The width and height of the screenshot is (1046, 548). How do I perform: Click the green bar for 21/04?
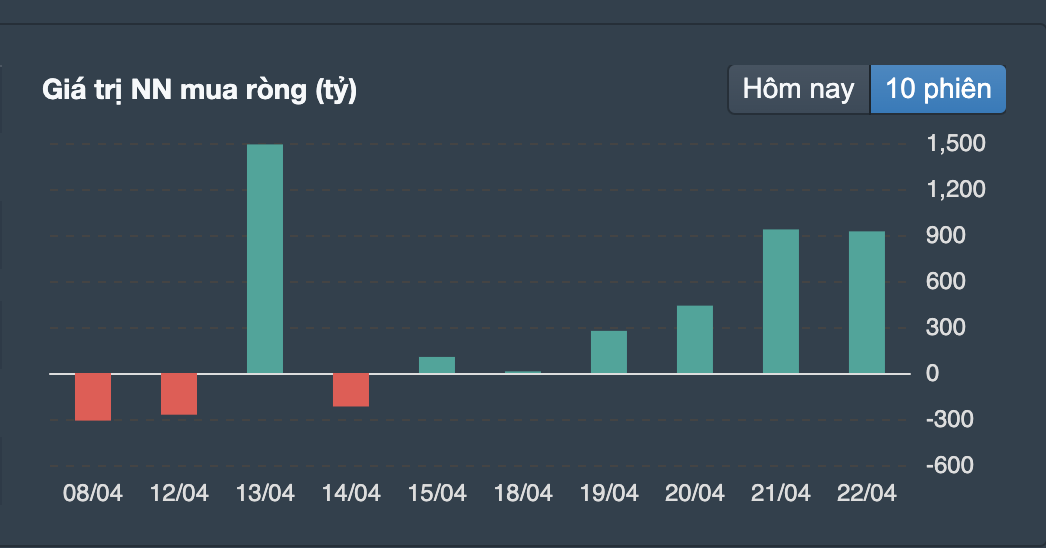[781, 302]
